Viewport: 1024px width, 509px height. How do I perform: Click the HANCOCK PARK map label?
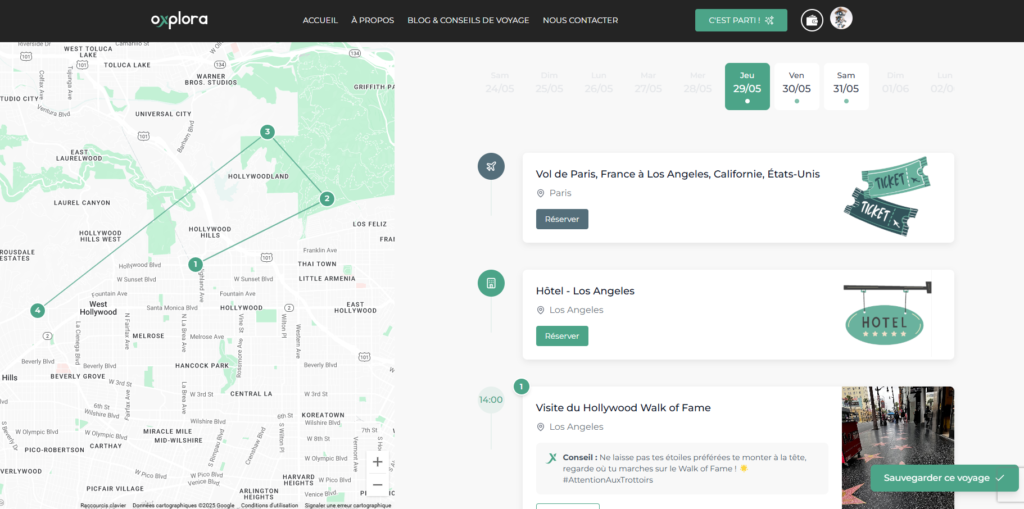pyautogui.click(x=202, y=366)
